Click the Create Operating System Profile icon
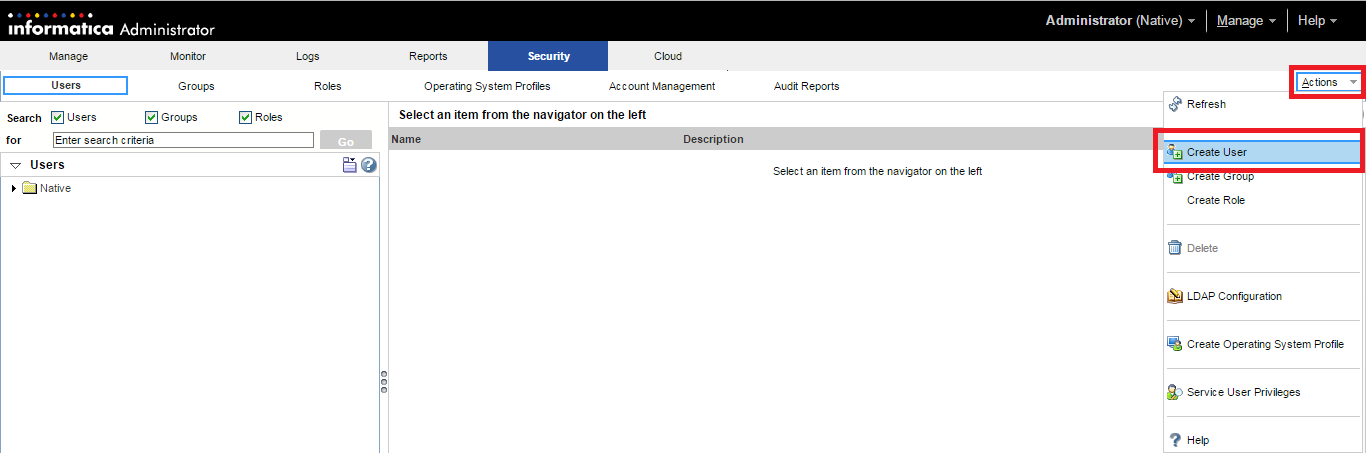The image size is (1366, 453). (x=1175, y=344)
